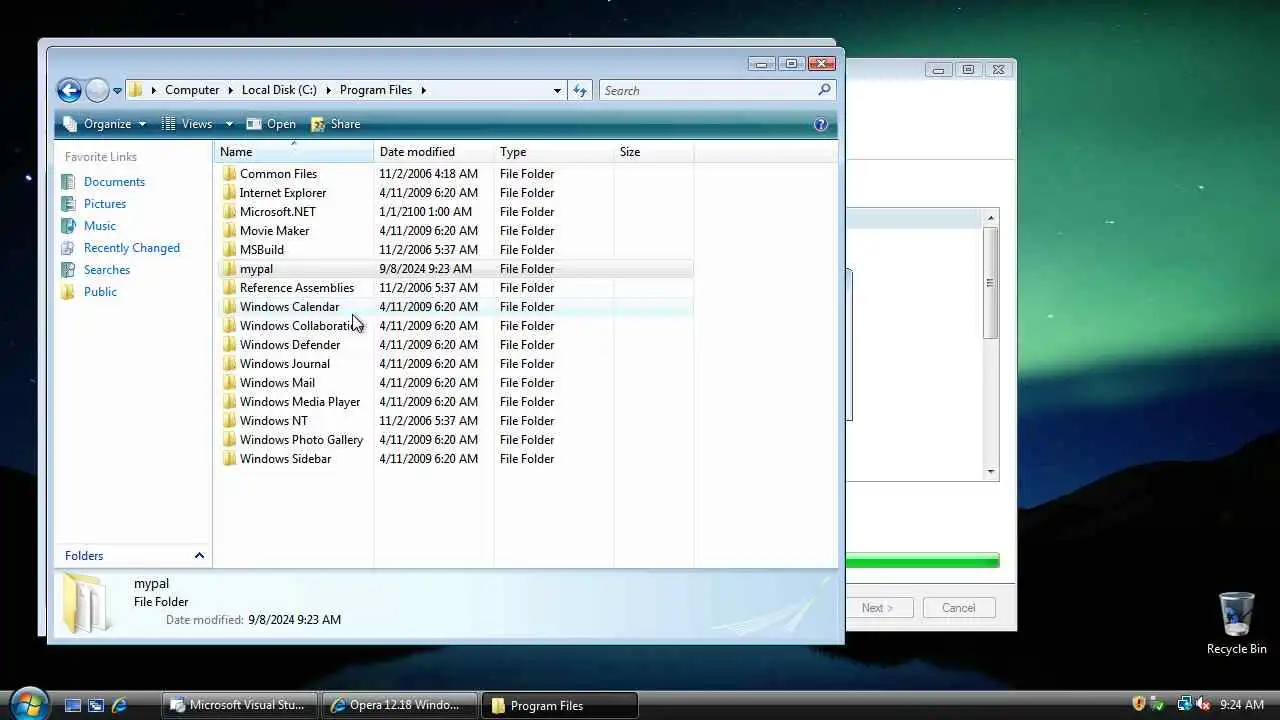Image resolution: width=1280 pixels, height=720 pixels.
Task: Click Show Desktop quick launch icon
Action: (73, 705)
